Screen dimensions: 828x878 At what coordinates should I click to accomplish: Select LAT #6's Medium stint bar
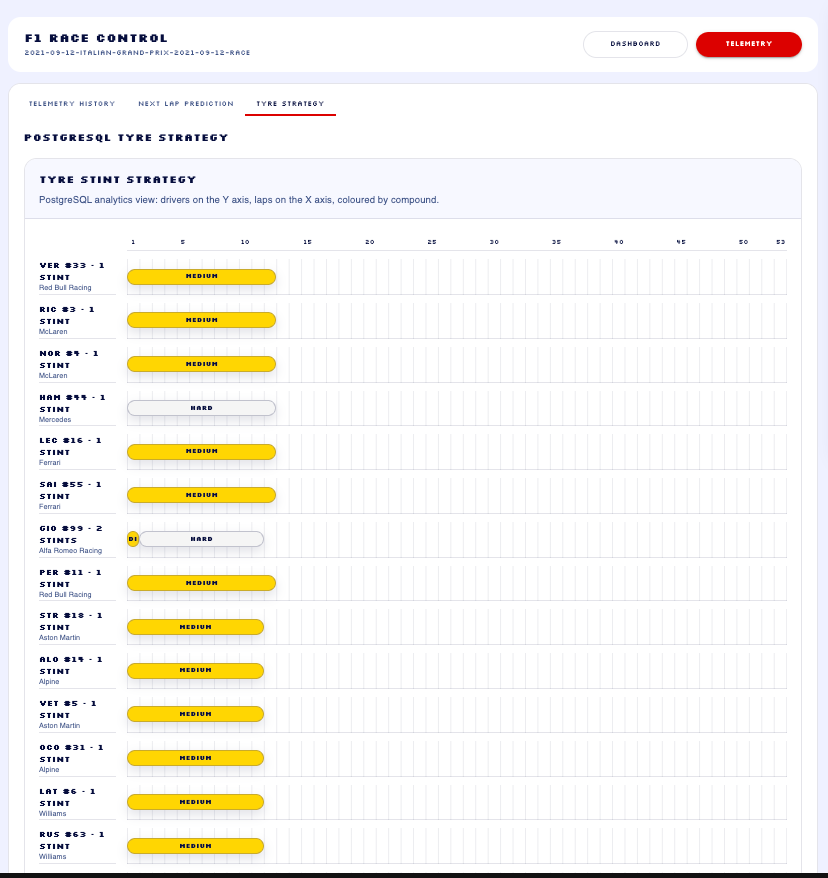pos(195,802)
